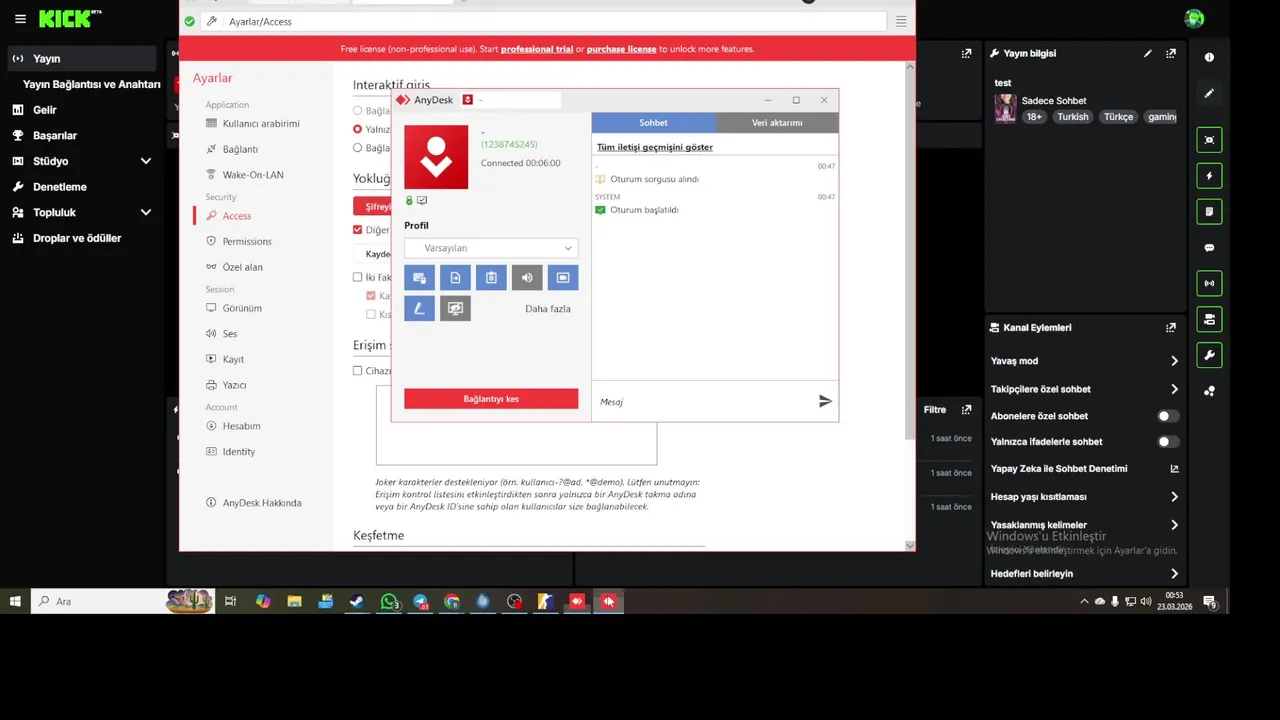Image resolution: width=1280 pixels, height=720 pixels.
Task: Edit stream info with the Yayın bilgisi pencil icon
Action: [x=1148, y=53]
